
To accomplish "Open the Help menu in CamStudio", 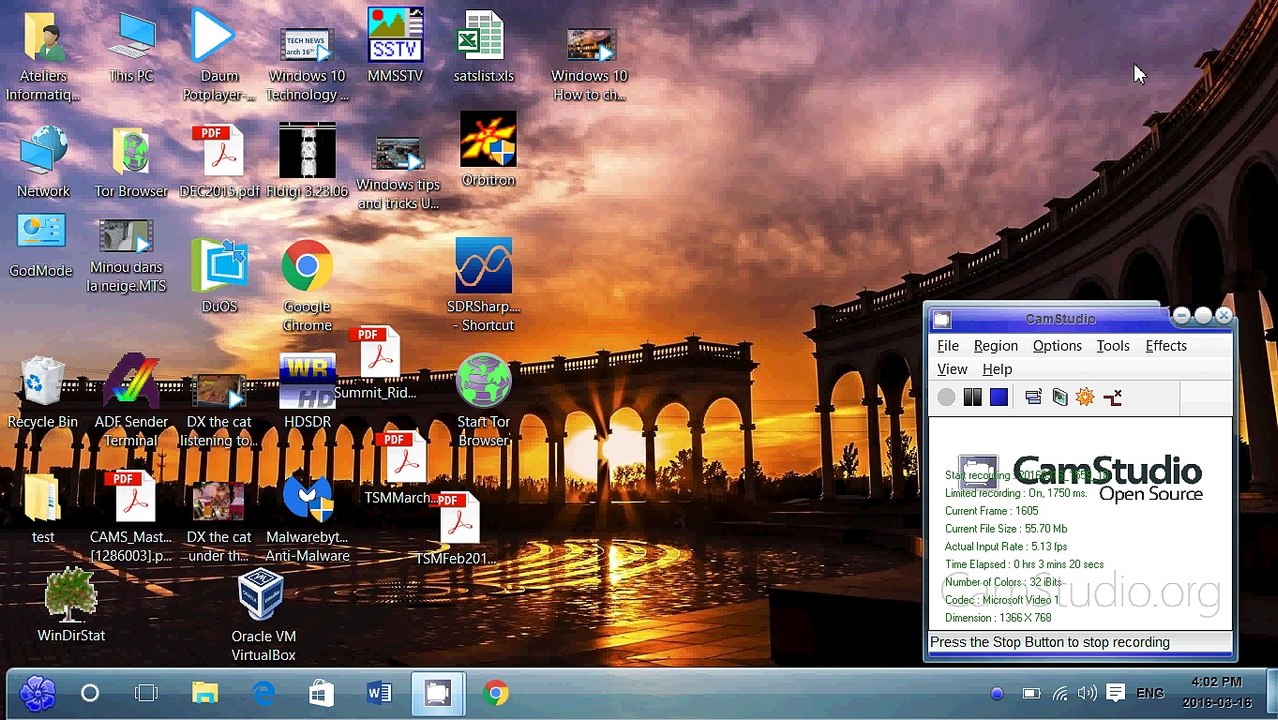I will point(997,369).
